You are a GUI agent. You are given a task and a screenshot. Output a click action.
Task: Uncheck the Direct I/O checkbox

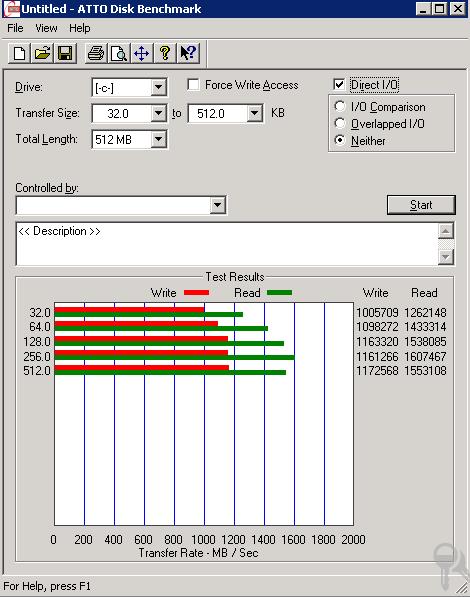click(x=339, y=85)
